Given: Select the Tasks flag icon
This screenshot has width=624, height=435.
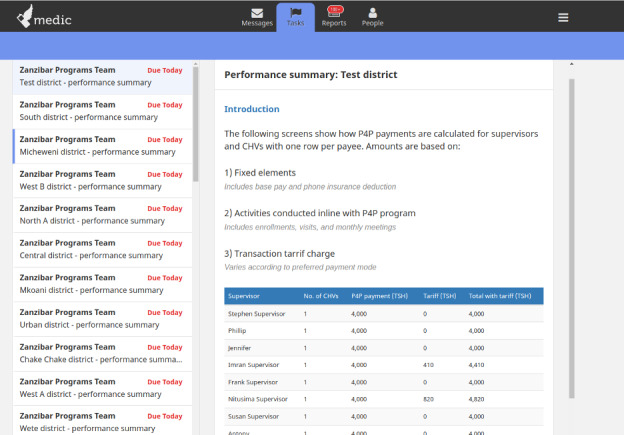Looking at the screenshot, I should tap(296, 13).
